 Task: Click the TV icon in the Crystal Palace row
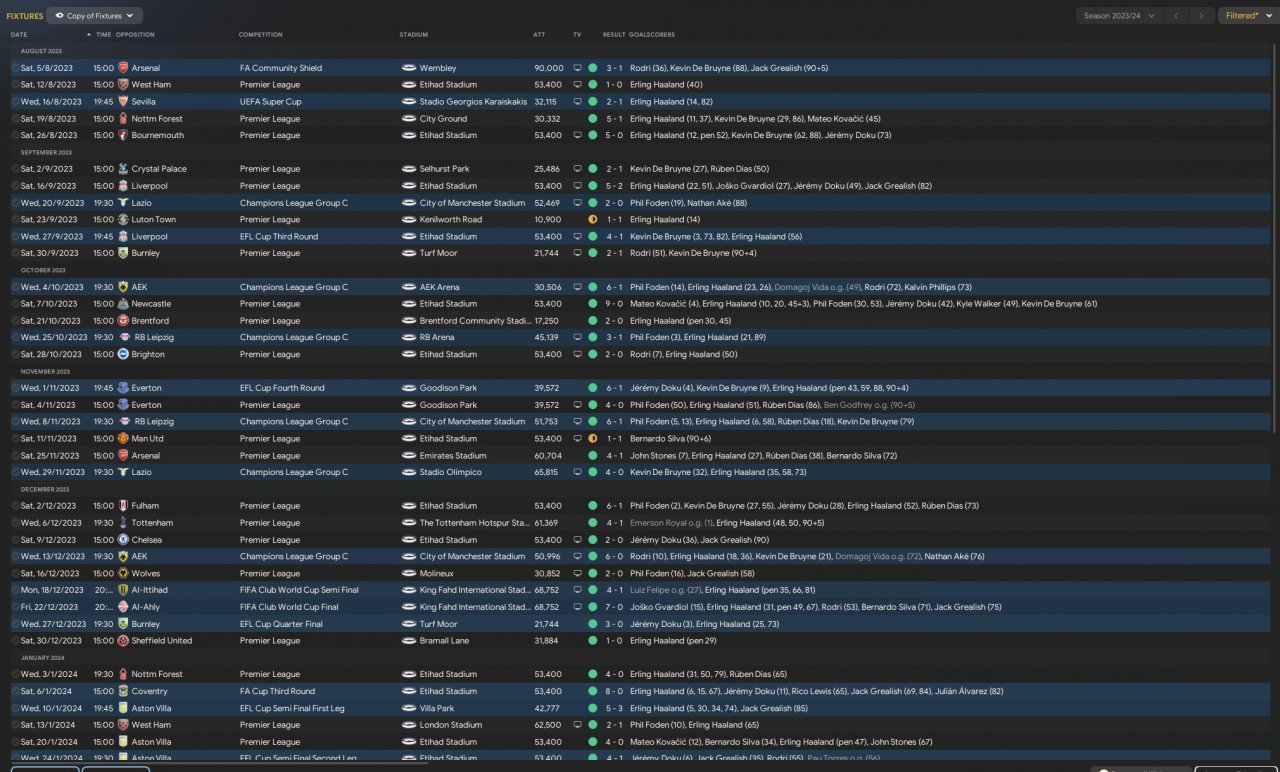click(577, 169)
